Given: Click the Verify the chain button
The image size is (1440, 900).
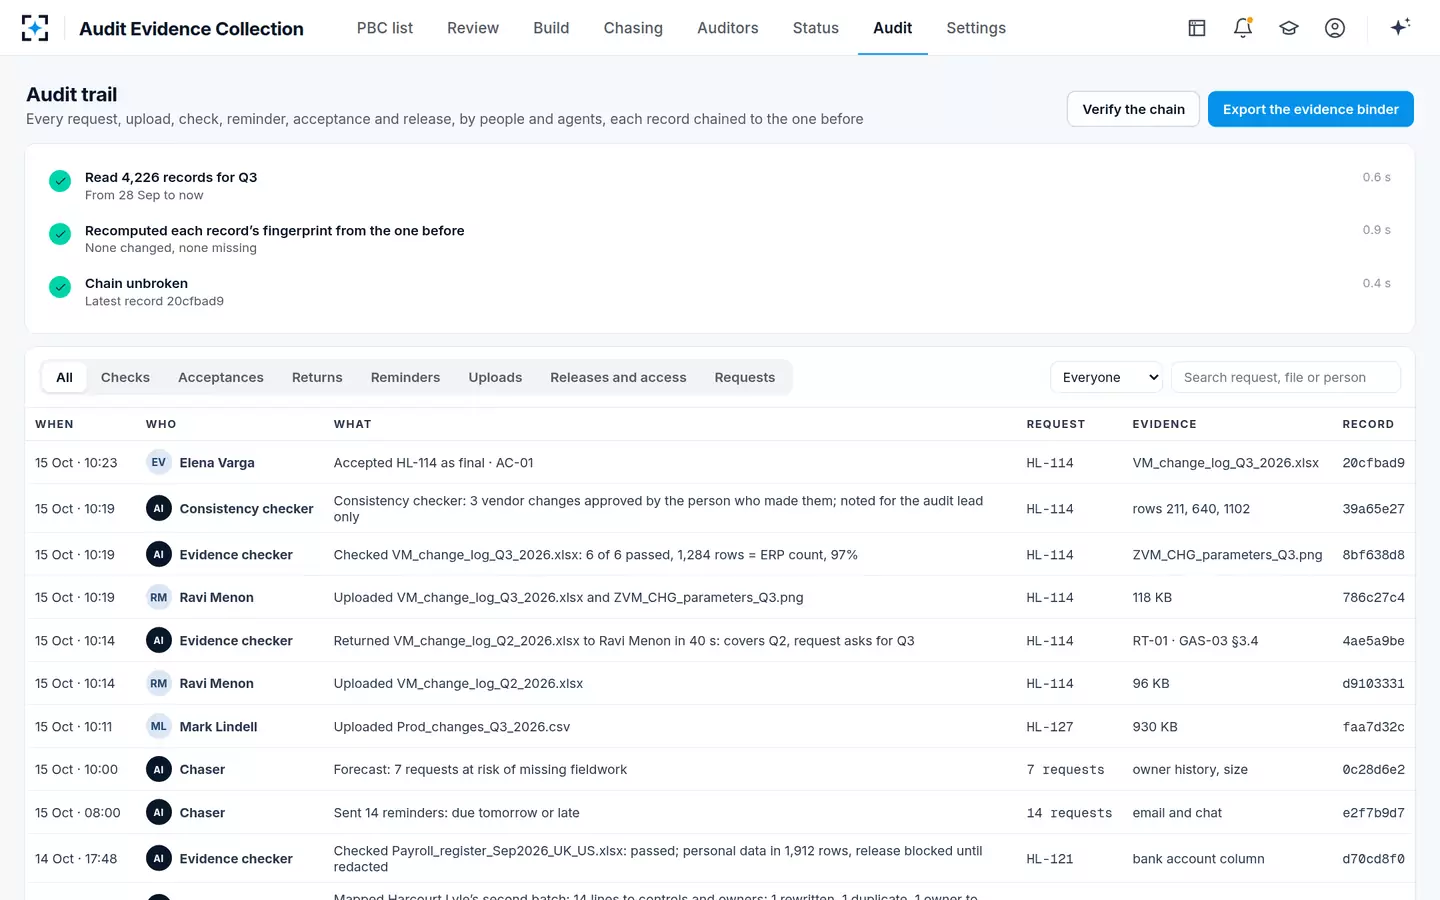Looking at the screenshot, I should pos(1133,109).
